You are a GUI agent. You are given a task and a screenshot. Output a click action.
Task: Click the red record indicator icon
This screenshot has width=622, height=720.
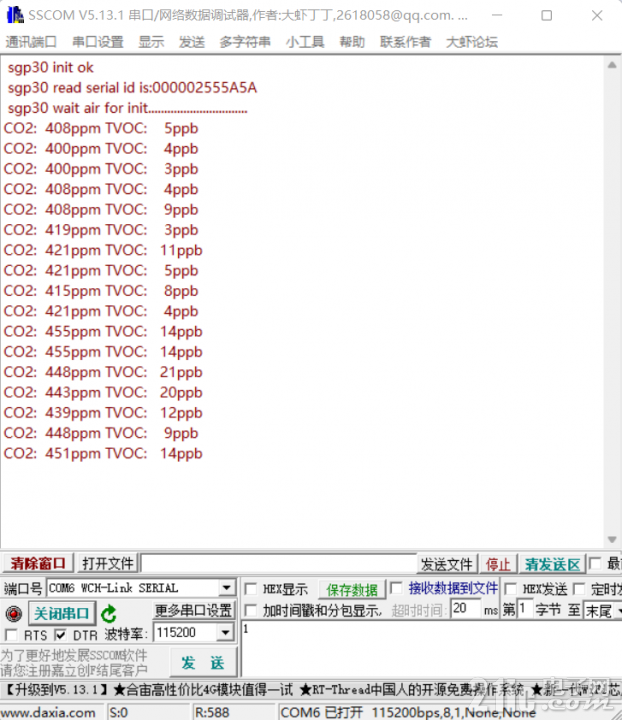coord(13,613)
